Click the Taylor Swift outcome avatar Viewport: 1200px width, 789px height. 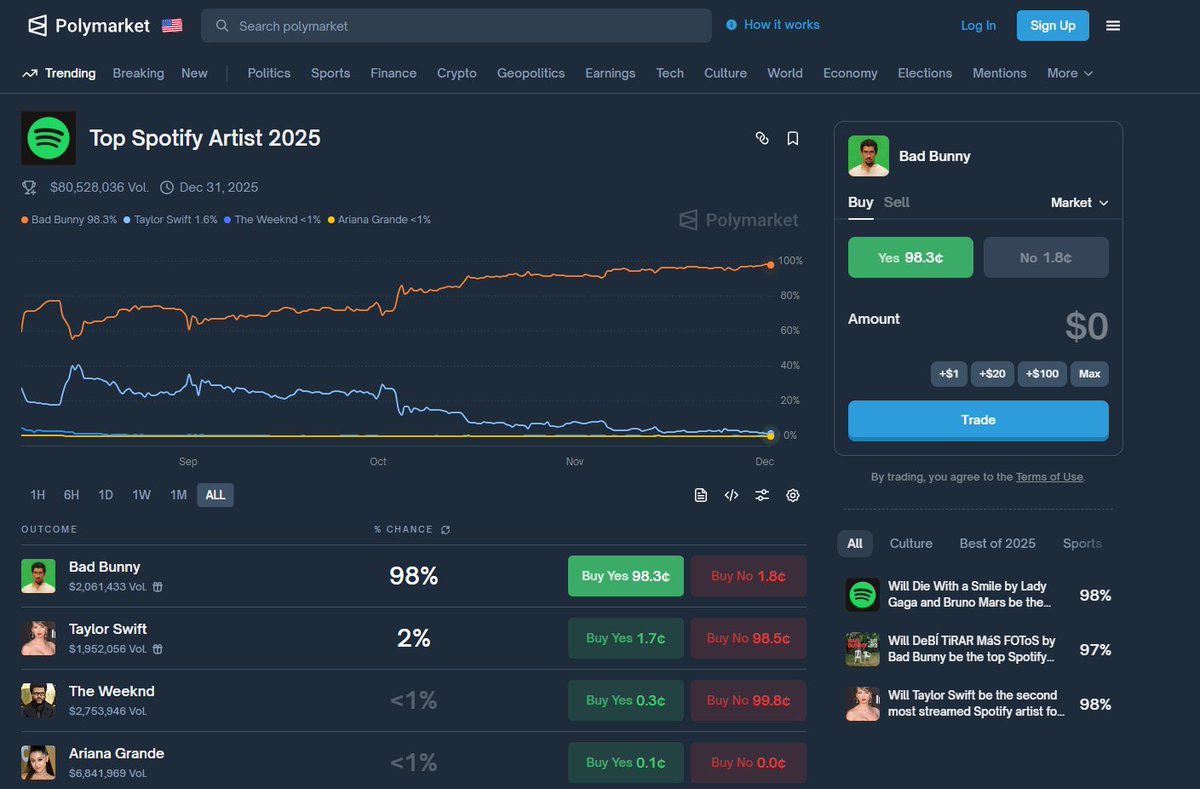tap(38, 638)
